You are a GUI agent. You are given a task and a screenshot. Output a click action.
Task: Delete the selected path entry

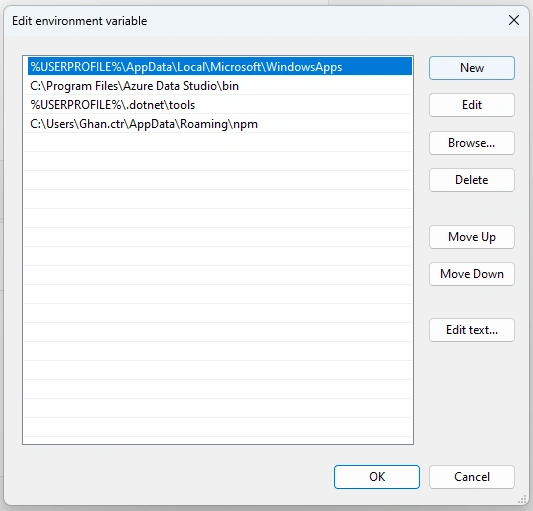click(472, 180)
